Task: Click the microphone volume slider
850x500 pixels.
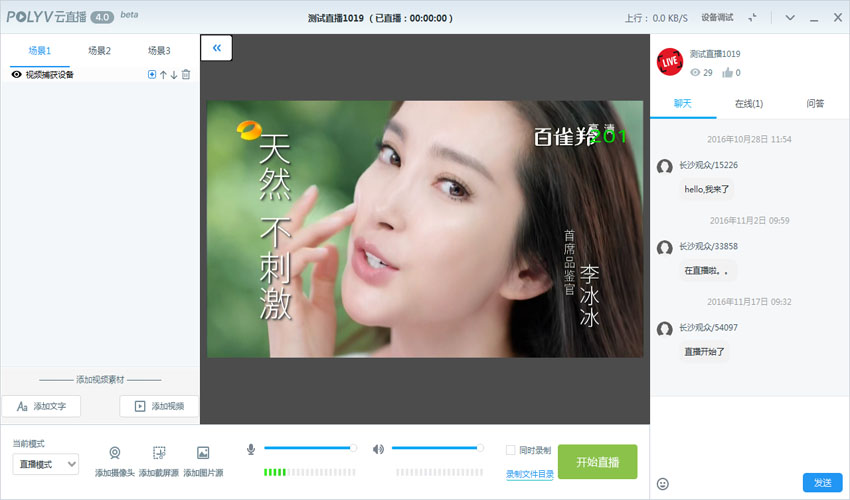Action: pos(308,448)
